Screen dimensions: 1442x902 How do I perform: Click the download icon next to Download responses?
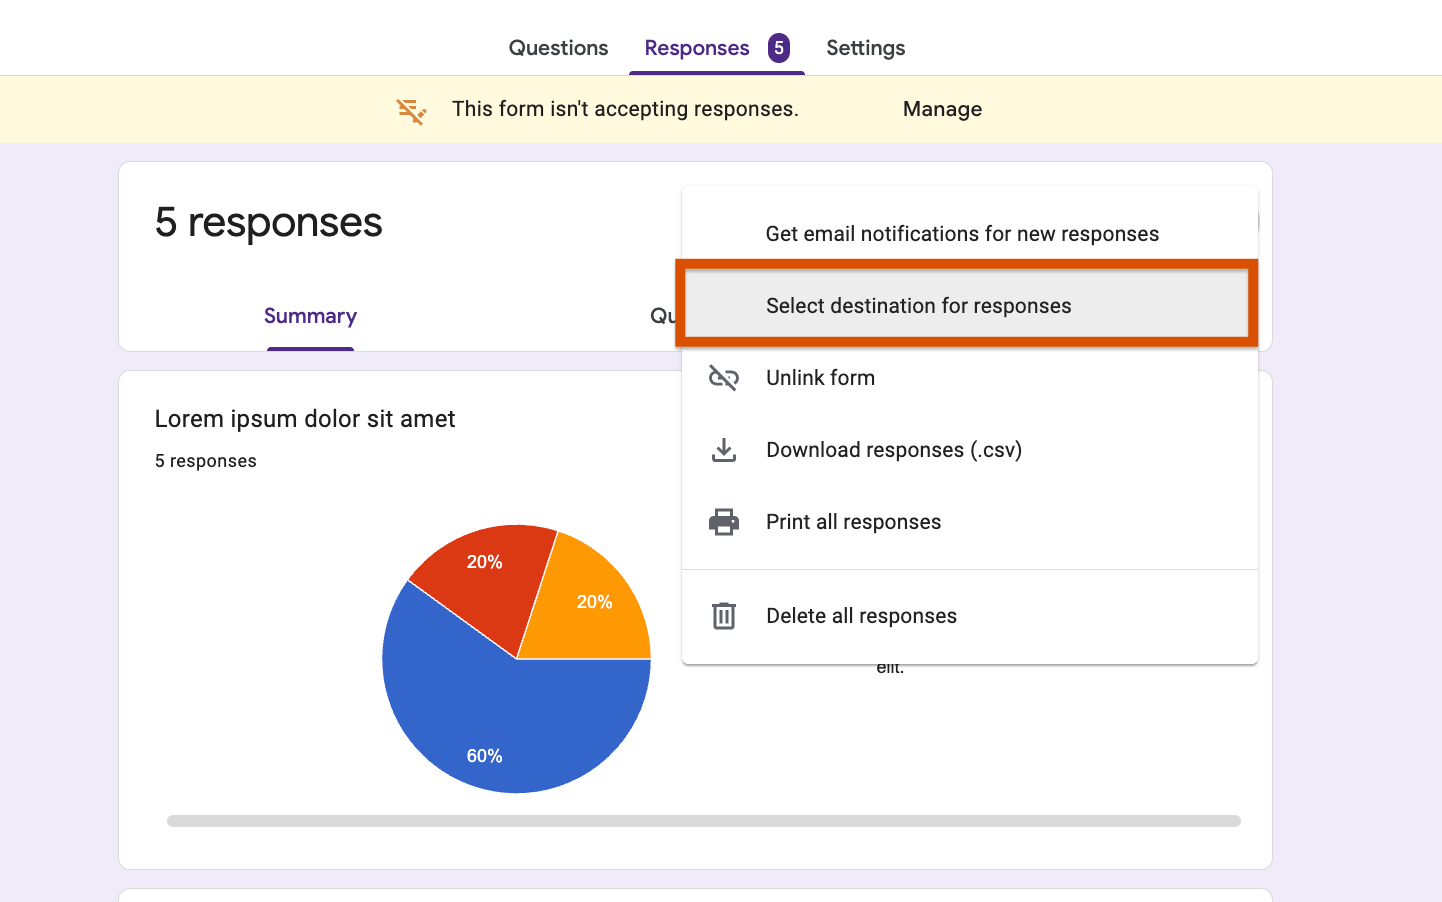click(723, 450)
